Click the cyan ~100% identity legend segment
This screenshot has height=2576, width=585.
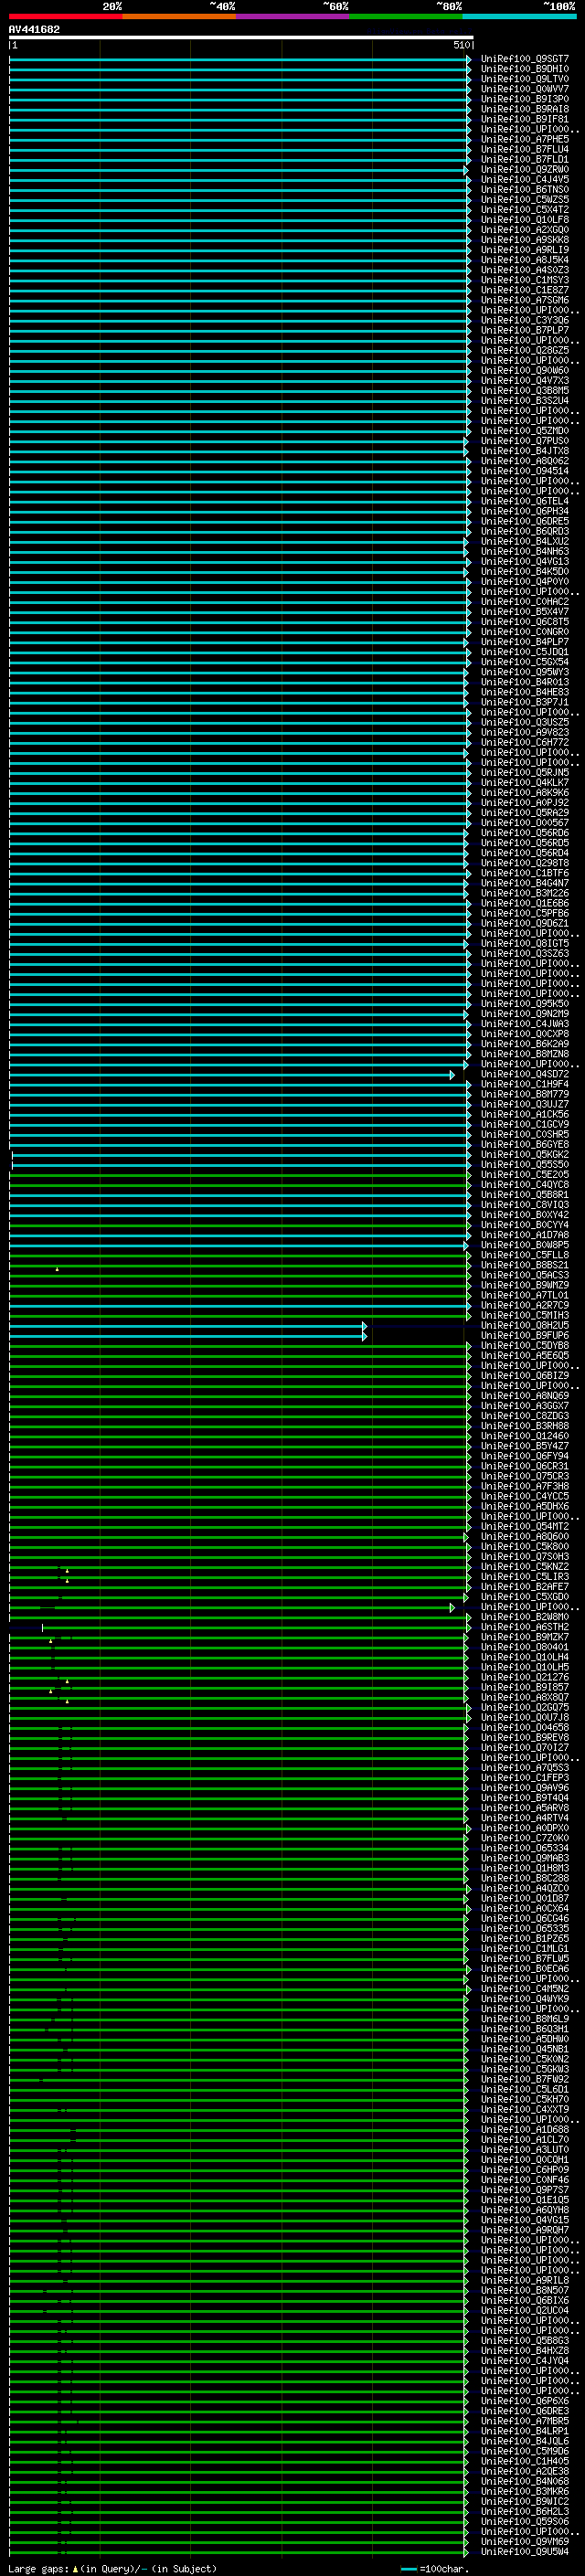520,16
